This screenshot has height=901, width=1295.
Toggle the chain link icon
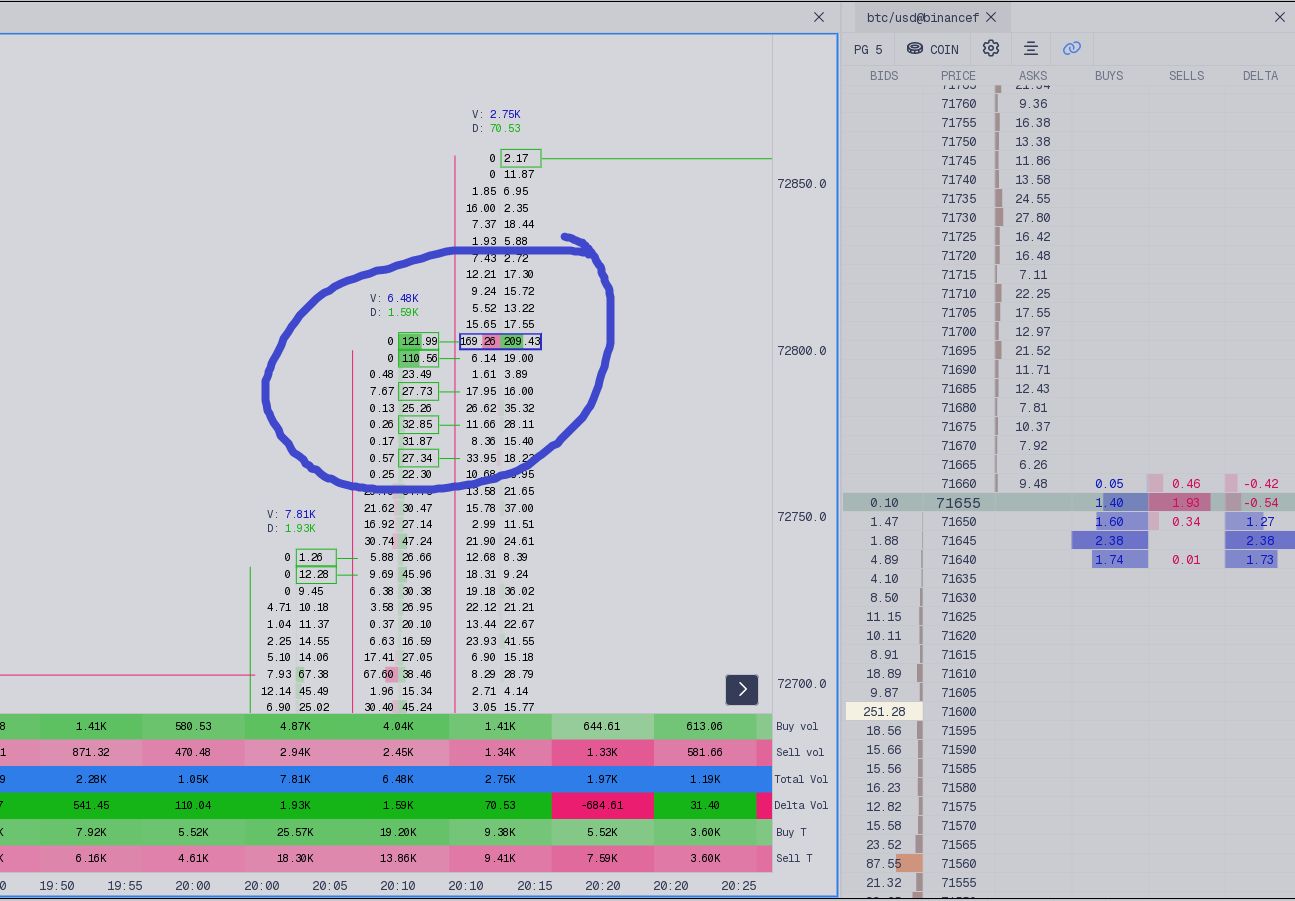tap(1071, 49)
